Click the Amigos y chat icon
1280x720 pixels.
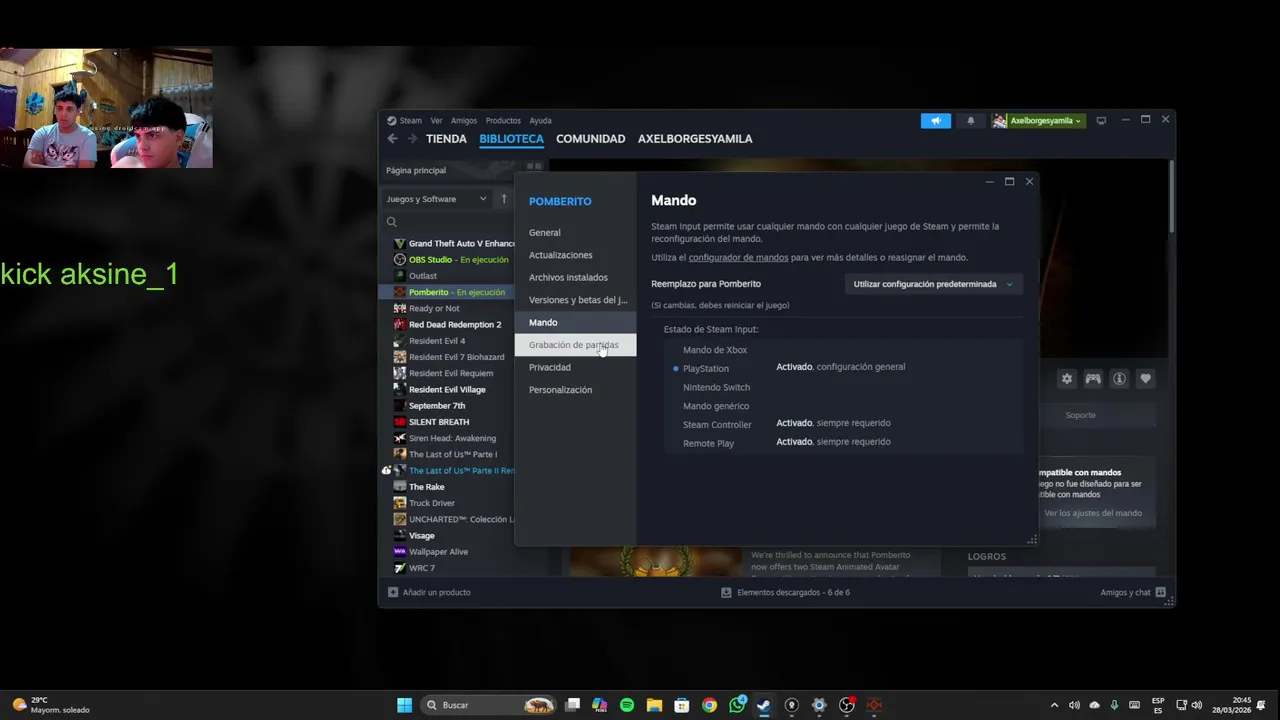point(1160,592)
